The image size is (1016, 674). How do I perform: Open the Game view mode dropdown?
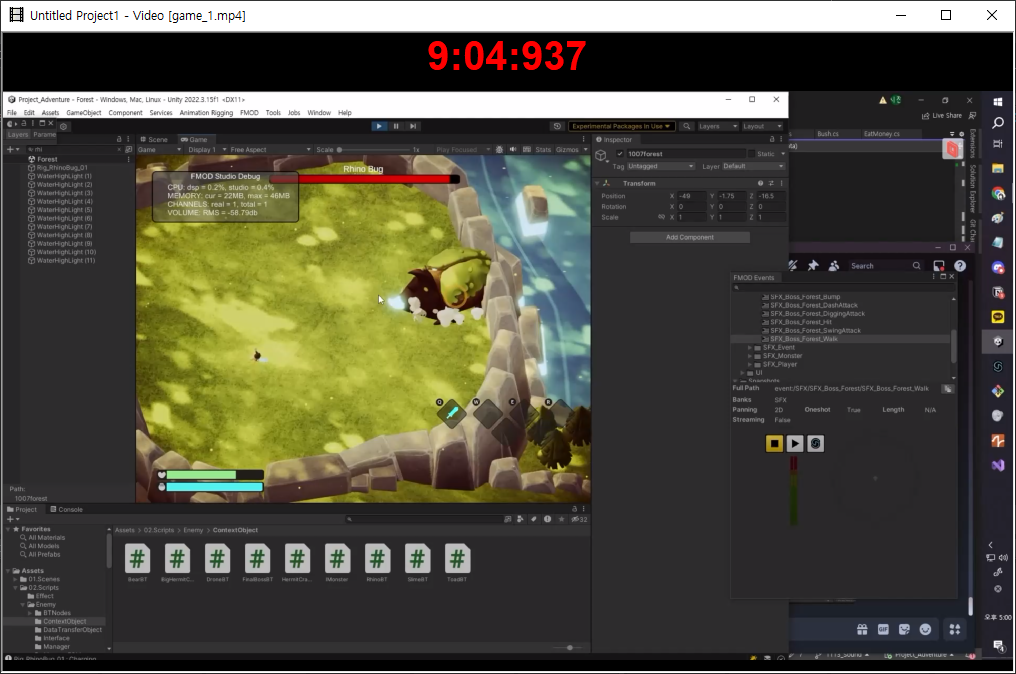coord(159,150)
